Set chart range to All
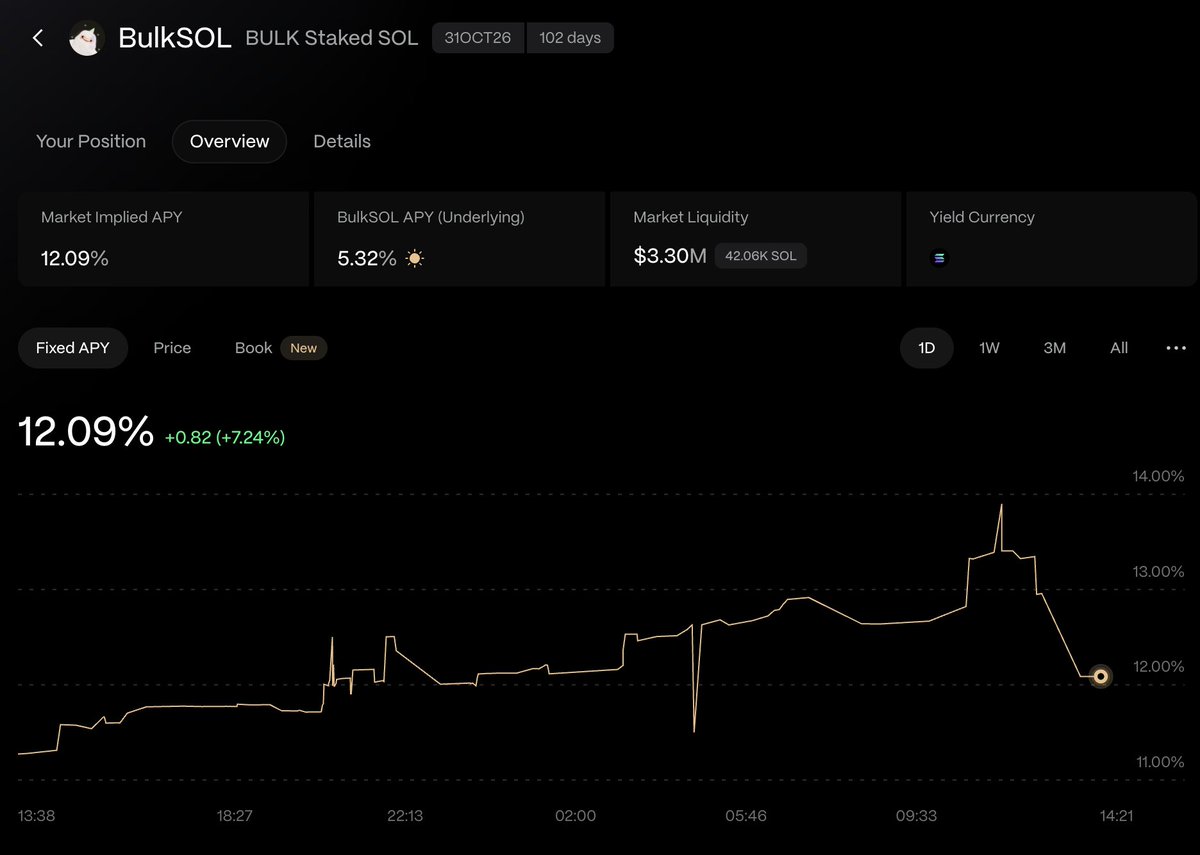 [1119, 348]
